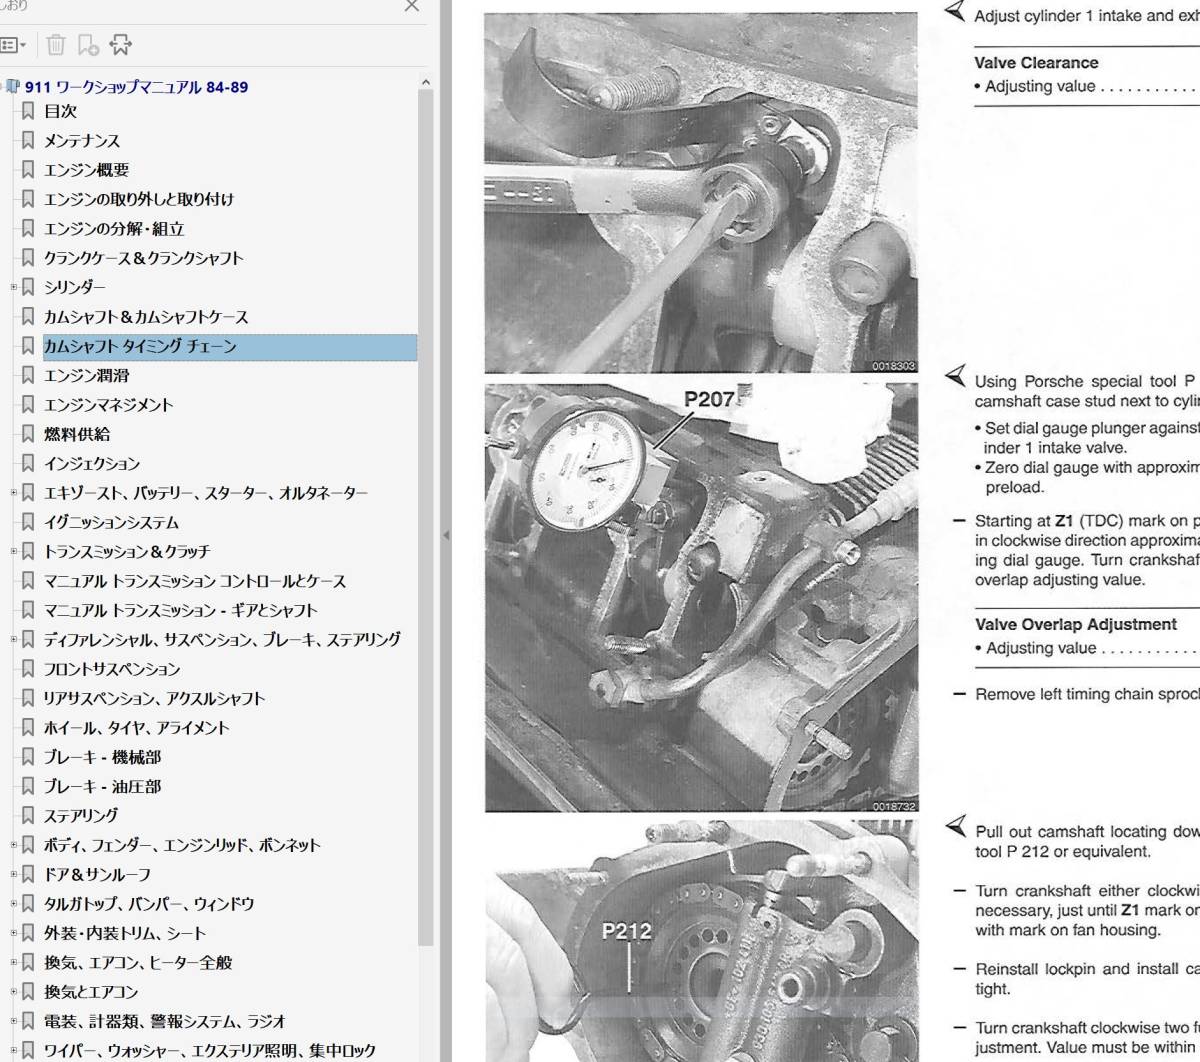The width and height of the screenshot is (1200, 1062).
Task: Expand the ドア&サンルーフ node
Action: (x=14, y=874)
